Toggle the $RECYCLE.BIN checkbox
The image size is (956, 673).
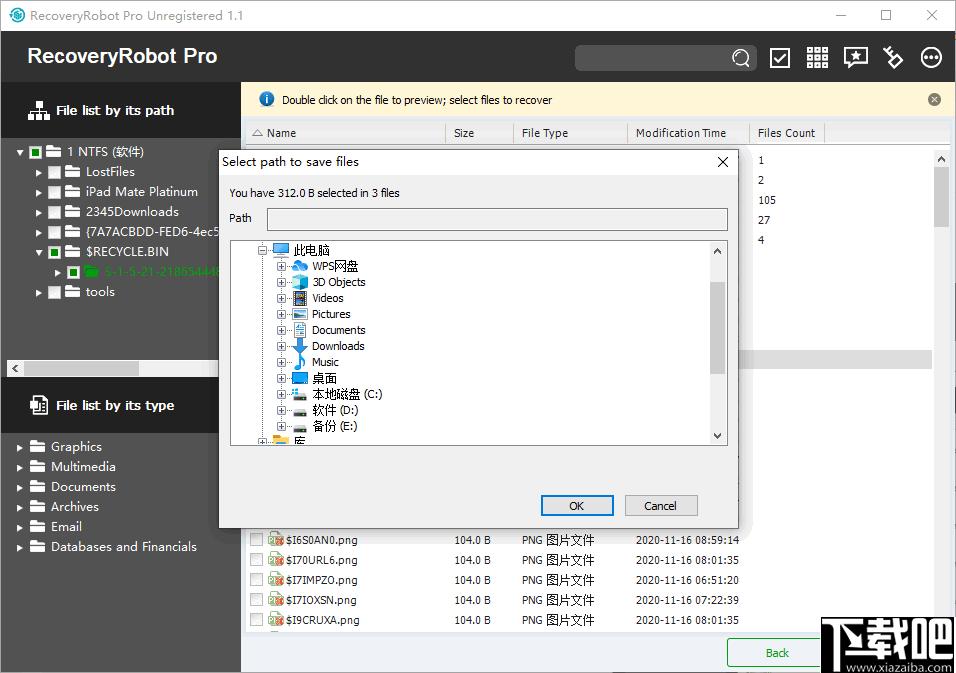click(54, 252)
